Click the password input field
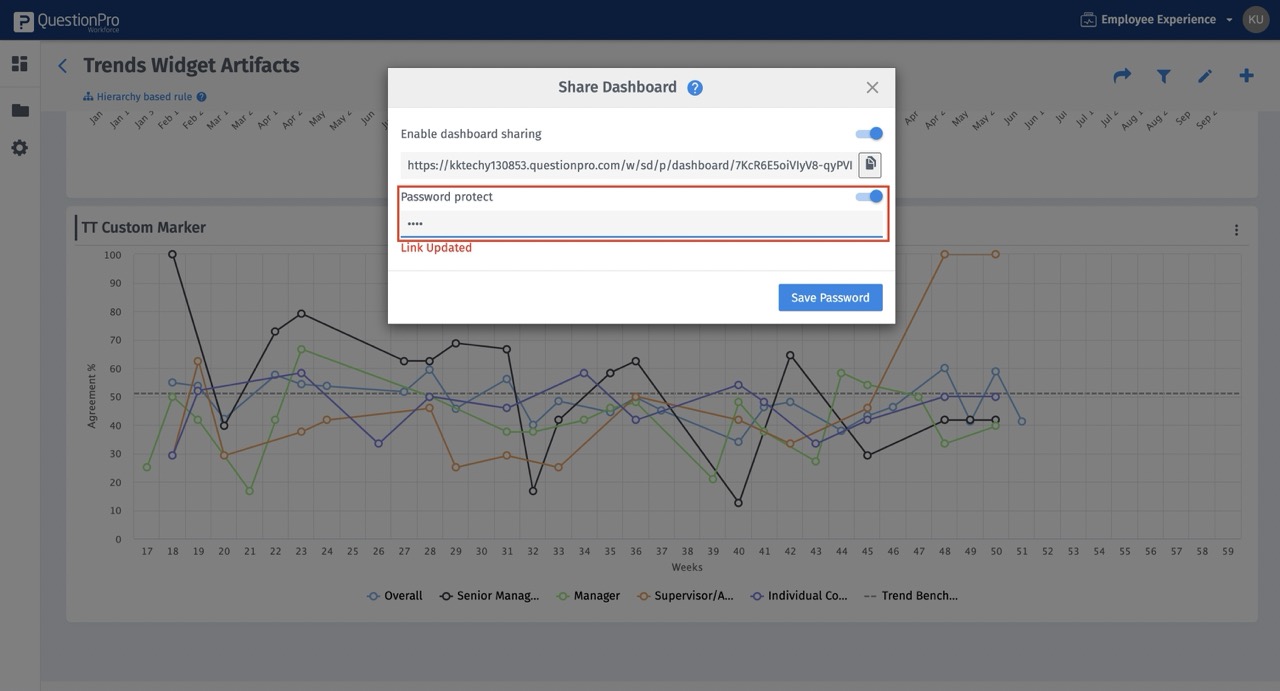The width and height of the screenshot is (1280, 691). click(640, 224)
